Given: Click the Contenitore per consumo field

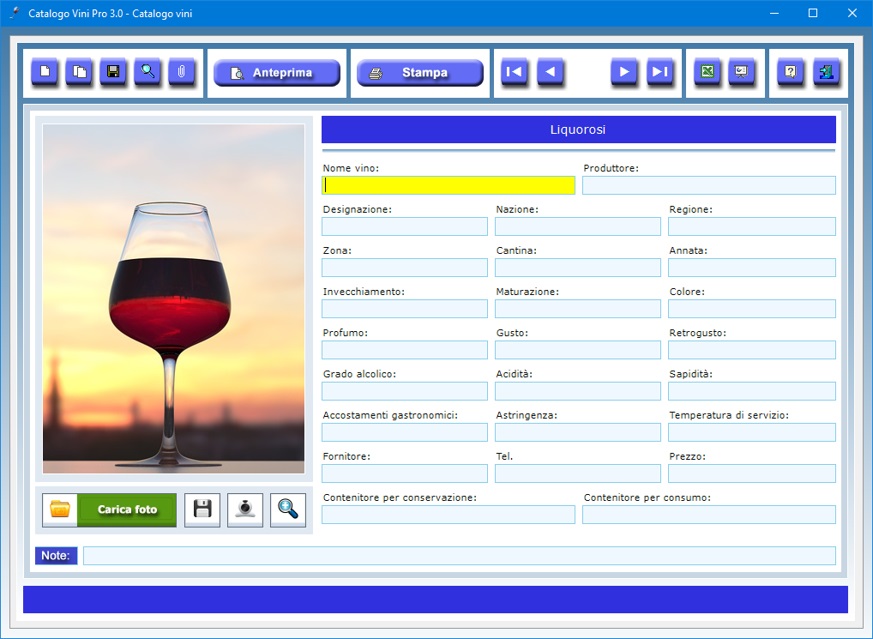Looking at the screenshot, I should (x=709, y=515).
